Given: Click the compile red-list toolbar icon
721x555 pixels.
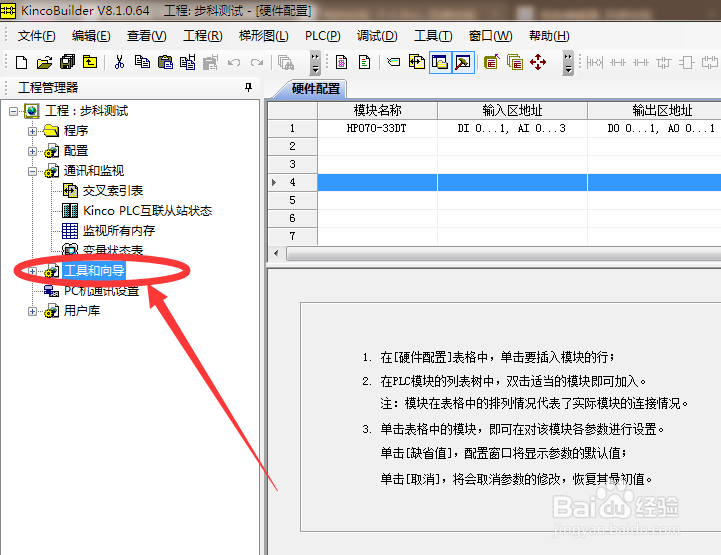Looking at the screenshot, I should 492,62.
